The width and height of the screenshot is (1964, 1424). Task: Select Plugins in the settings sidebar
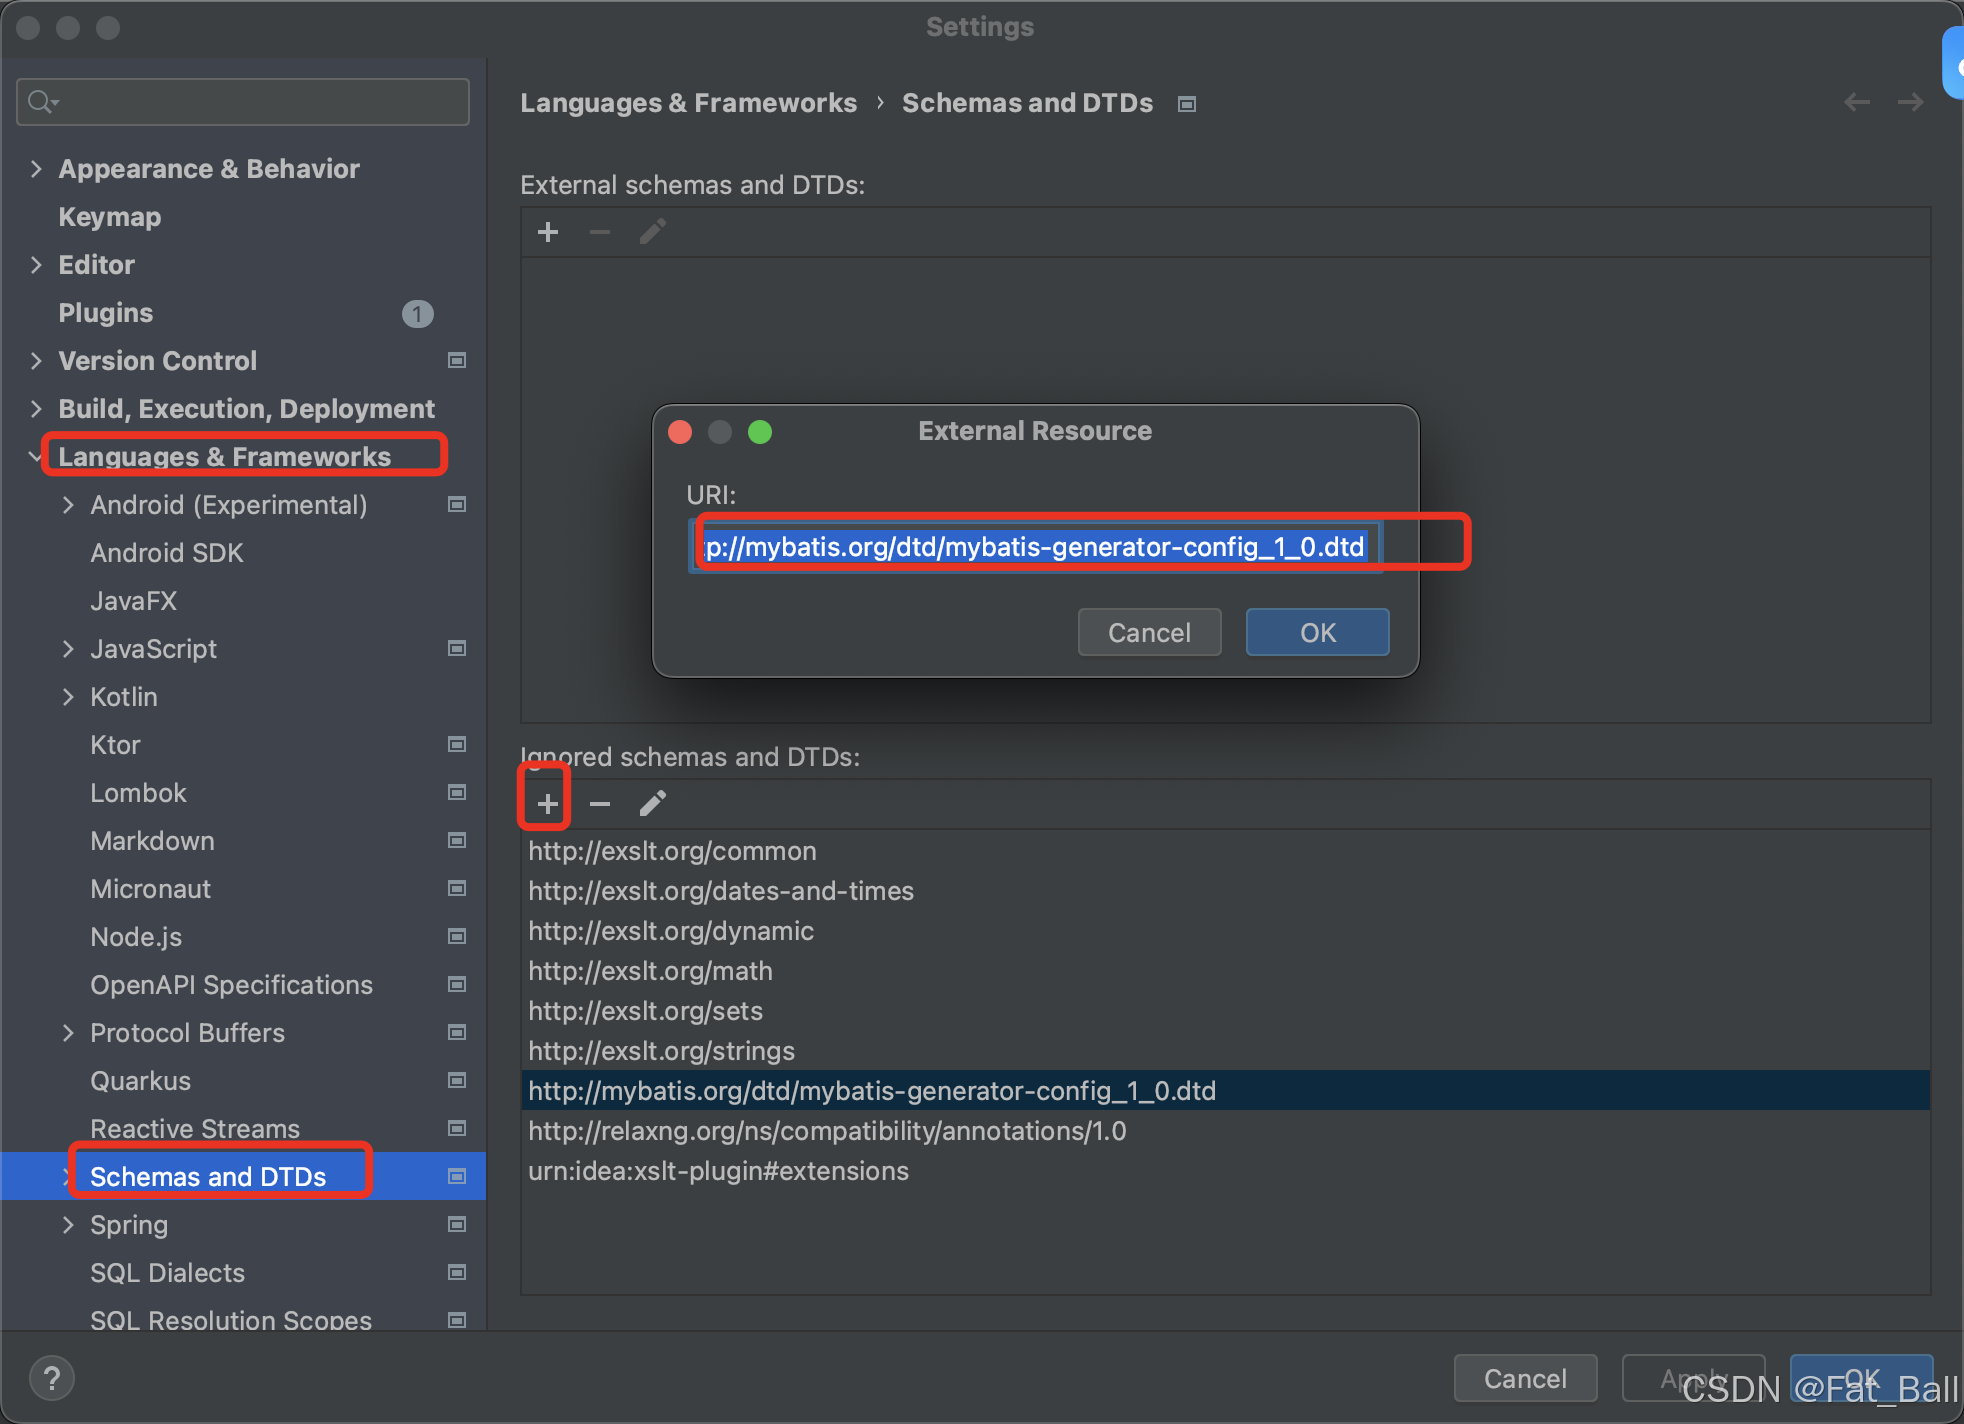tap(105, 312)
